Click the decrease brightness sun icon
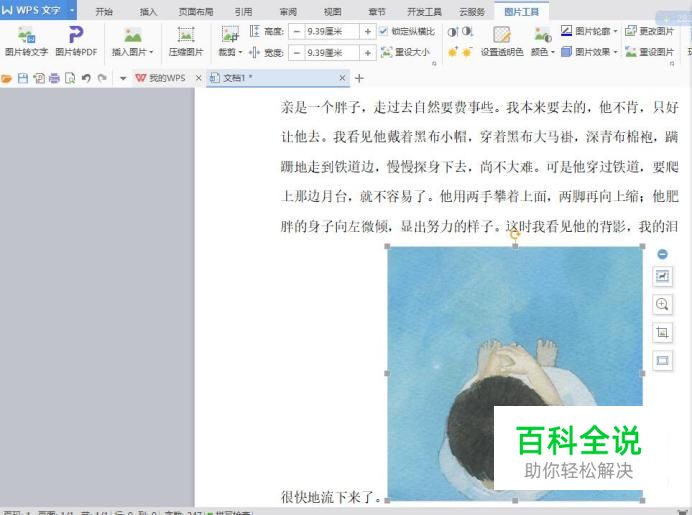The width and height of the screenshot is (692, 515). click(467, 52)
